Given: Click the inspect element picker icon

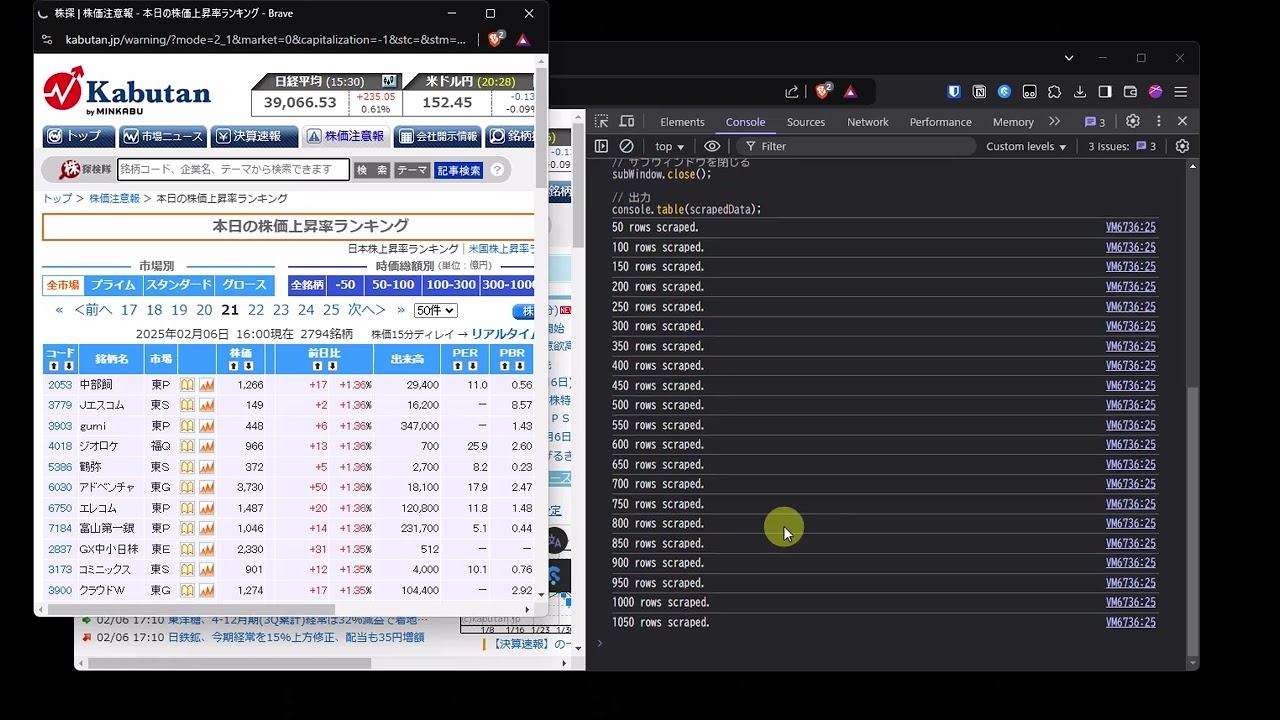Looking at the screenshot, I should [x=601, y=122].
